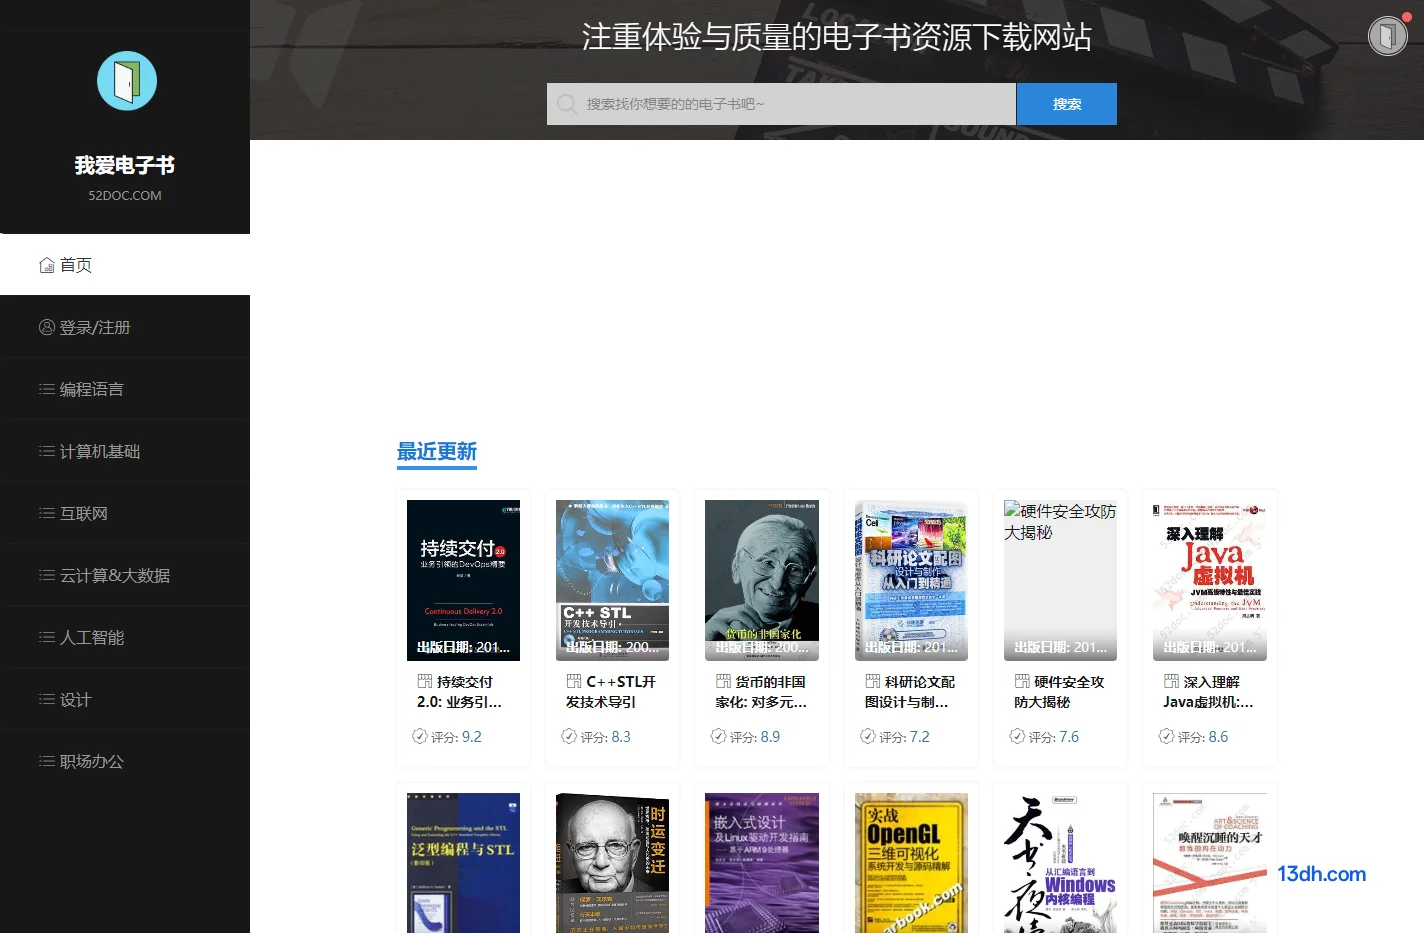Click the 货币的非国家化 book cover

pyautogui.click(x=762, y=580)
